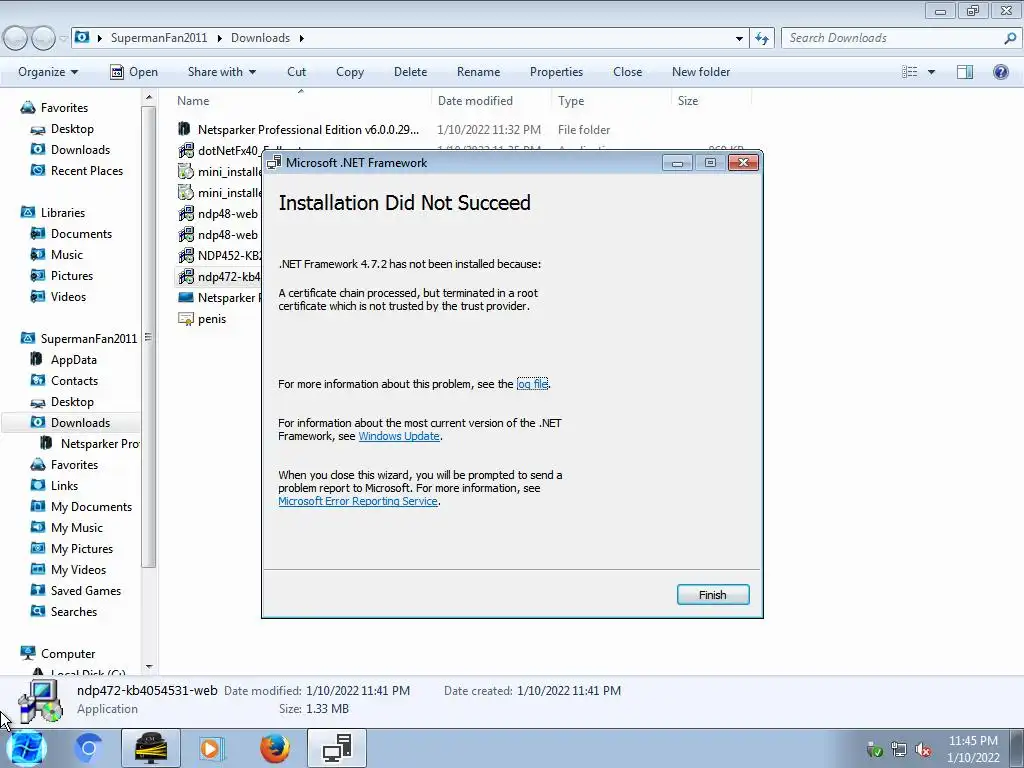Image resolution: width=1024 pixels, height=768 pixels.
Task: Open the Documents library
Action: tap(81, 234)
